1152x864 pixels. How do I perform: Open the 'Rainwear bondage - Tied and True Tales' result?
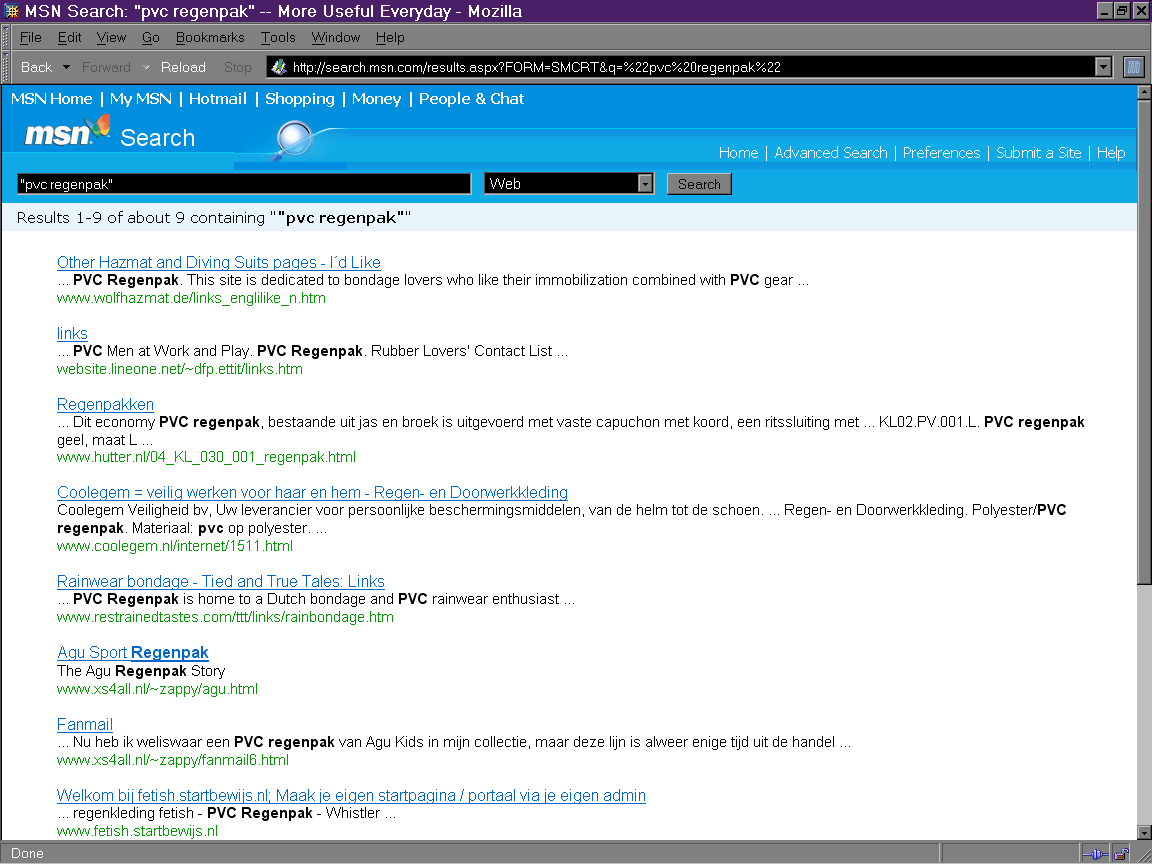[x=220, y=581]
